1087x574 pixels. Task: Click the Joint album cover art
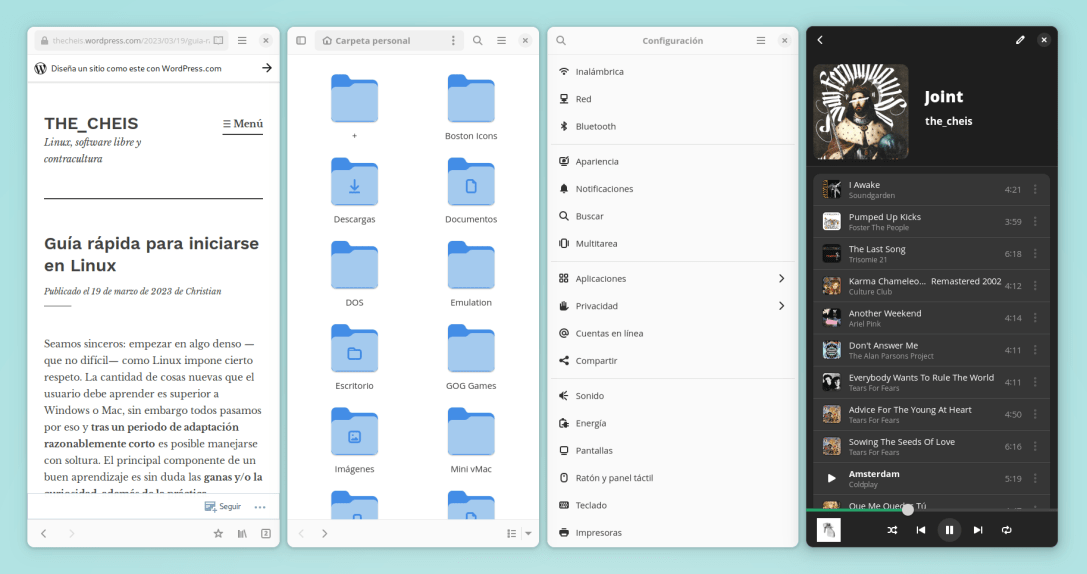tap(861, 112)
